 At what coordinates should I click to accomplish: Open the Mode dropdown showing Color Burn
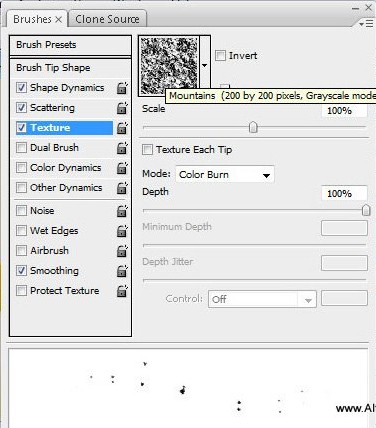tap(225, 175)
